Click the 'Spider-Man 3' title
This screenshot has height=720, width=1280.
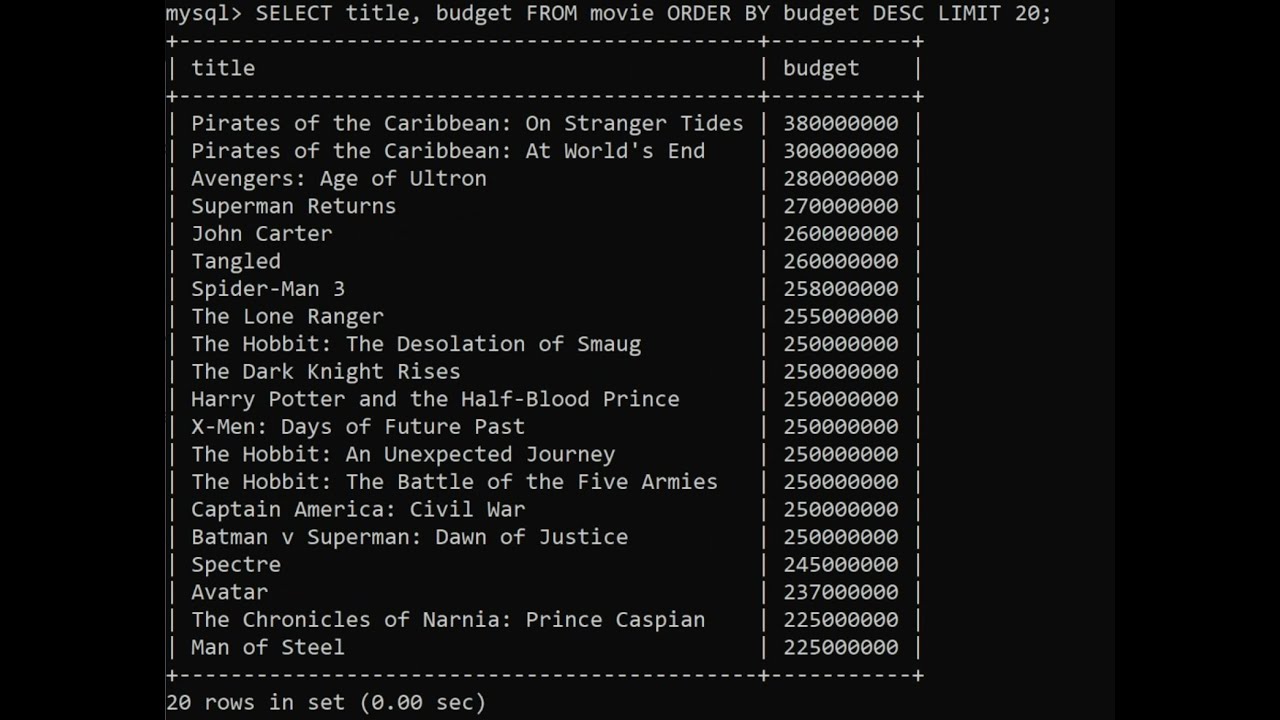(x=267, y=289)
